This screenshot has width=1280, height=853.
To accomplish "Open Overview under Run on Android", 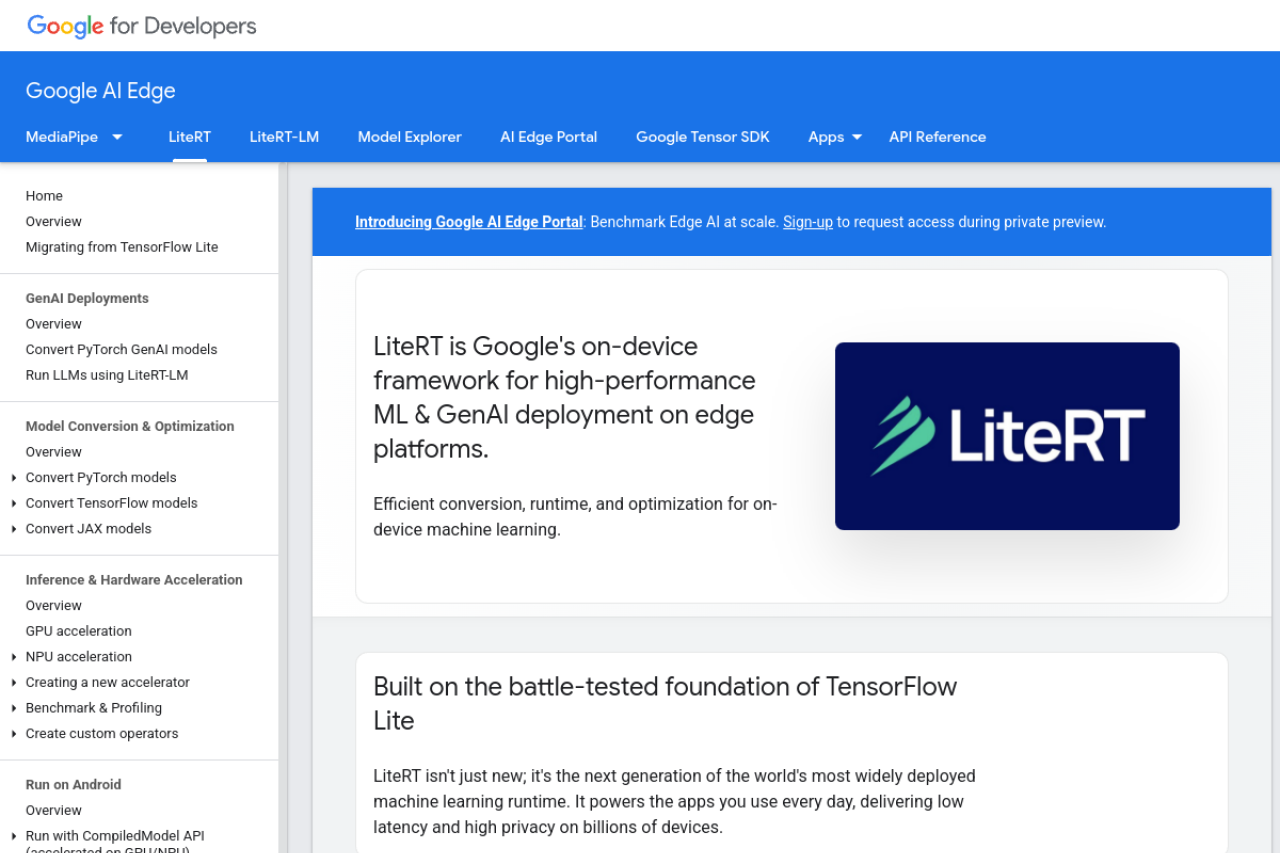I will click(x=54, y=810).
